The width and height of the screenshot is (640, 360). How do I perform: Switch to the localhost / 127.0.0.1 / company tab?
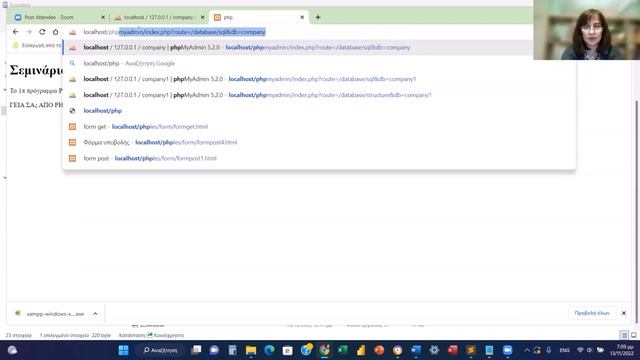(160, 18)
